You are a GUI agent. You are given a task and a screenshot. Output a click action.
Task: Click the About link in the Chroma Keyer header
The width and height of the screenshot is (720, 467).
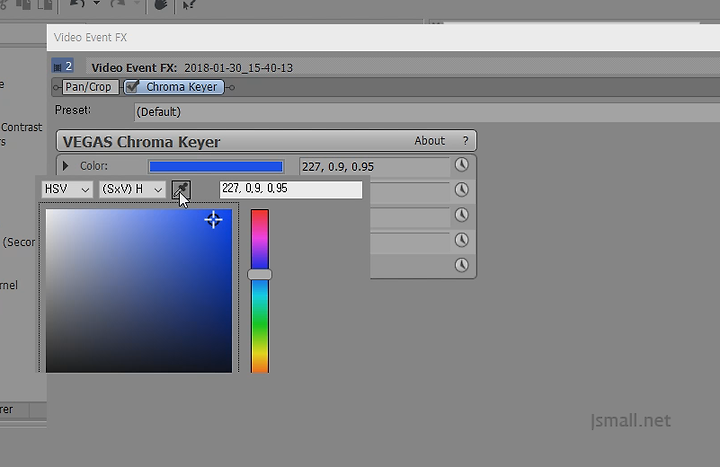click(x=429, y=141)
